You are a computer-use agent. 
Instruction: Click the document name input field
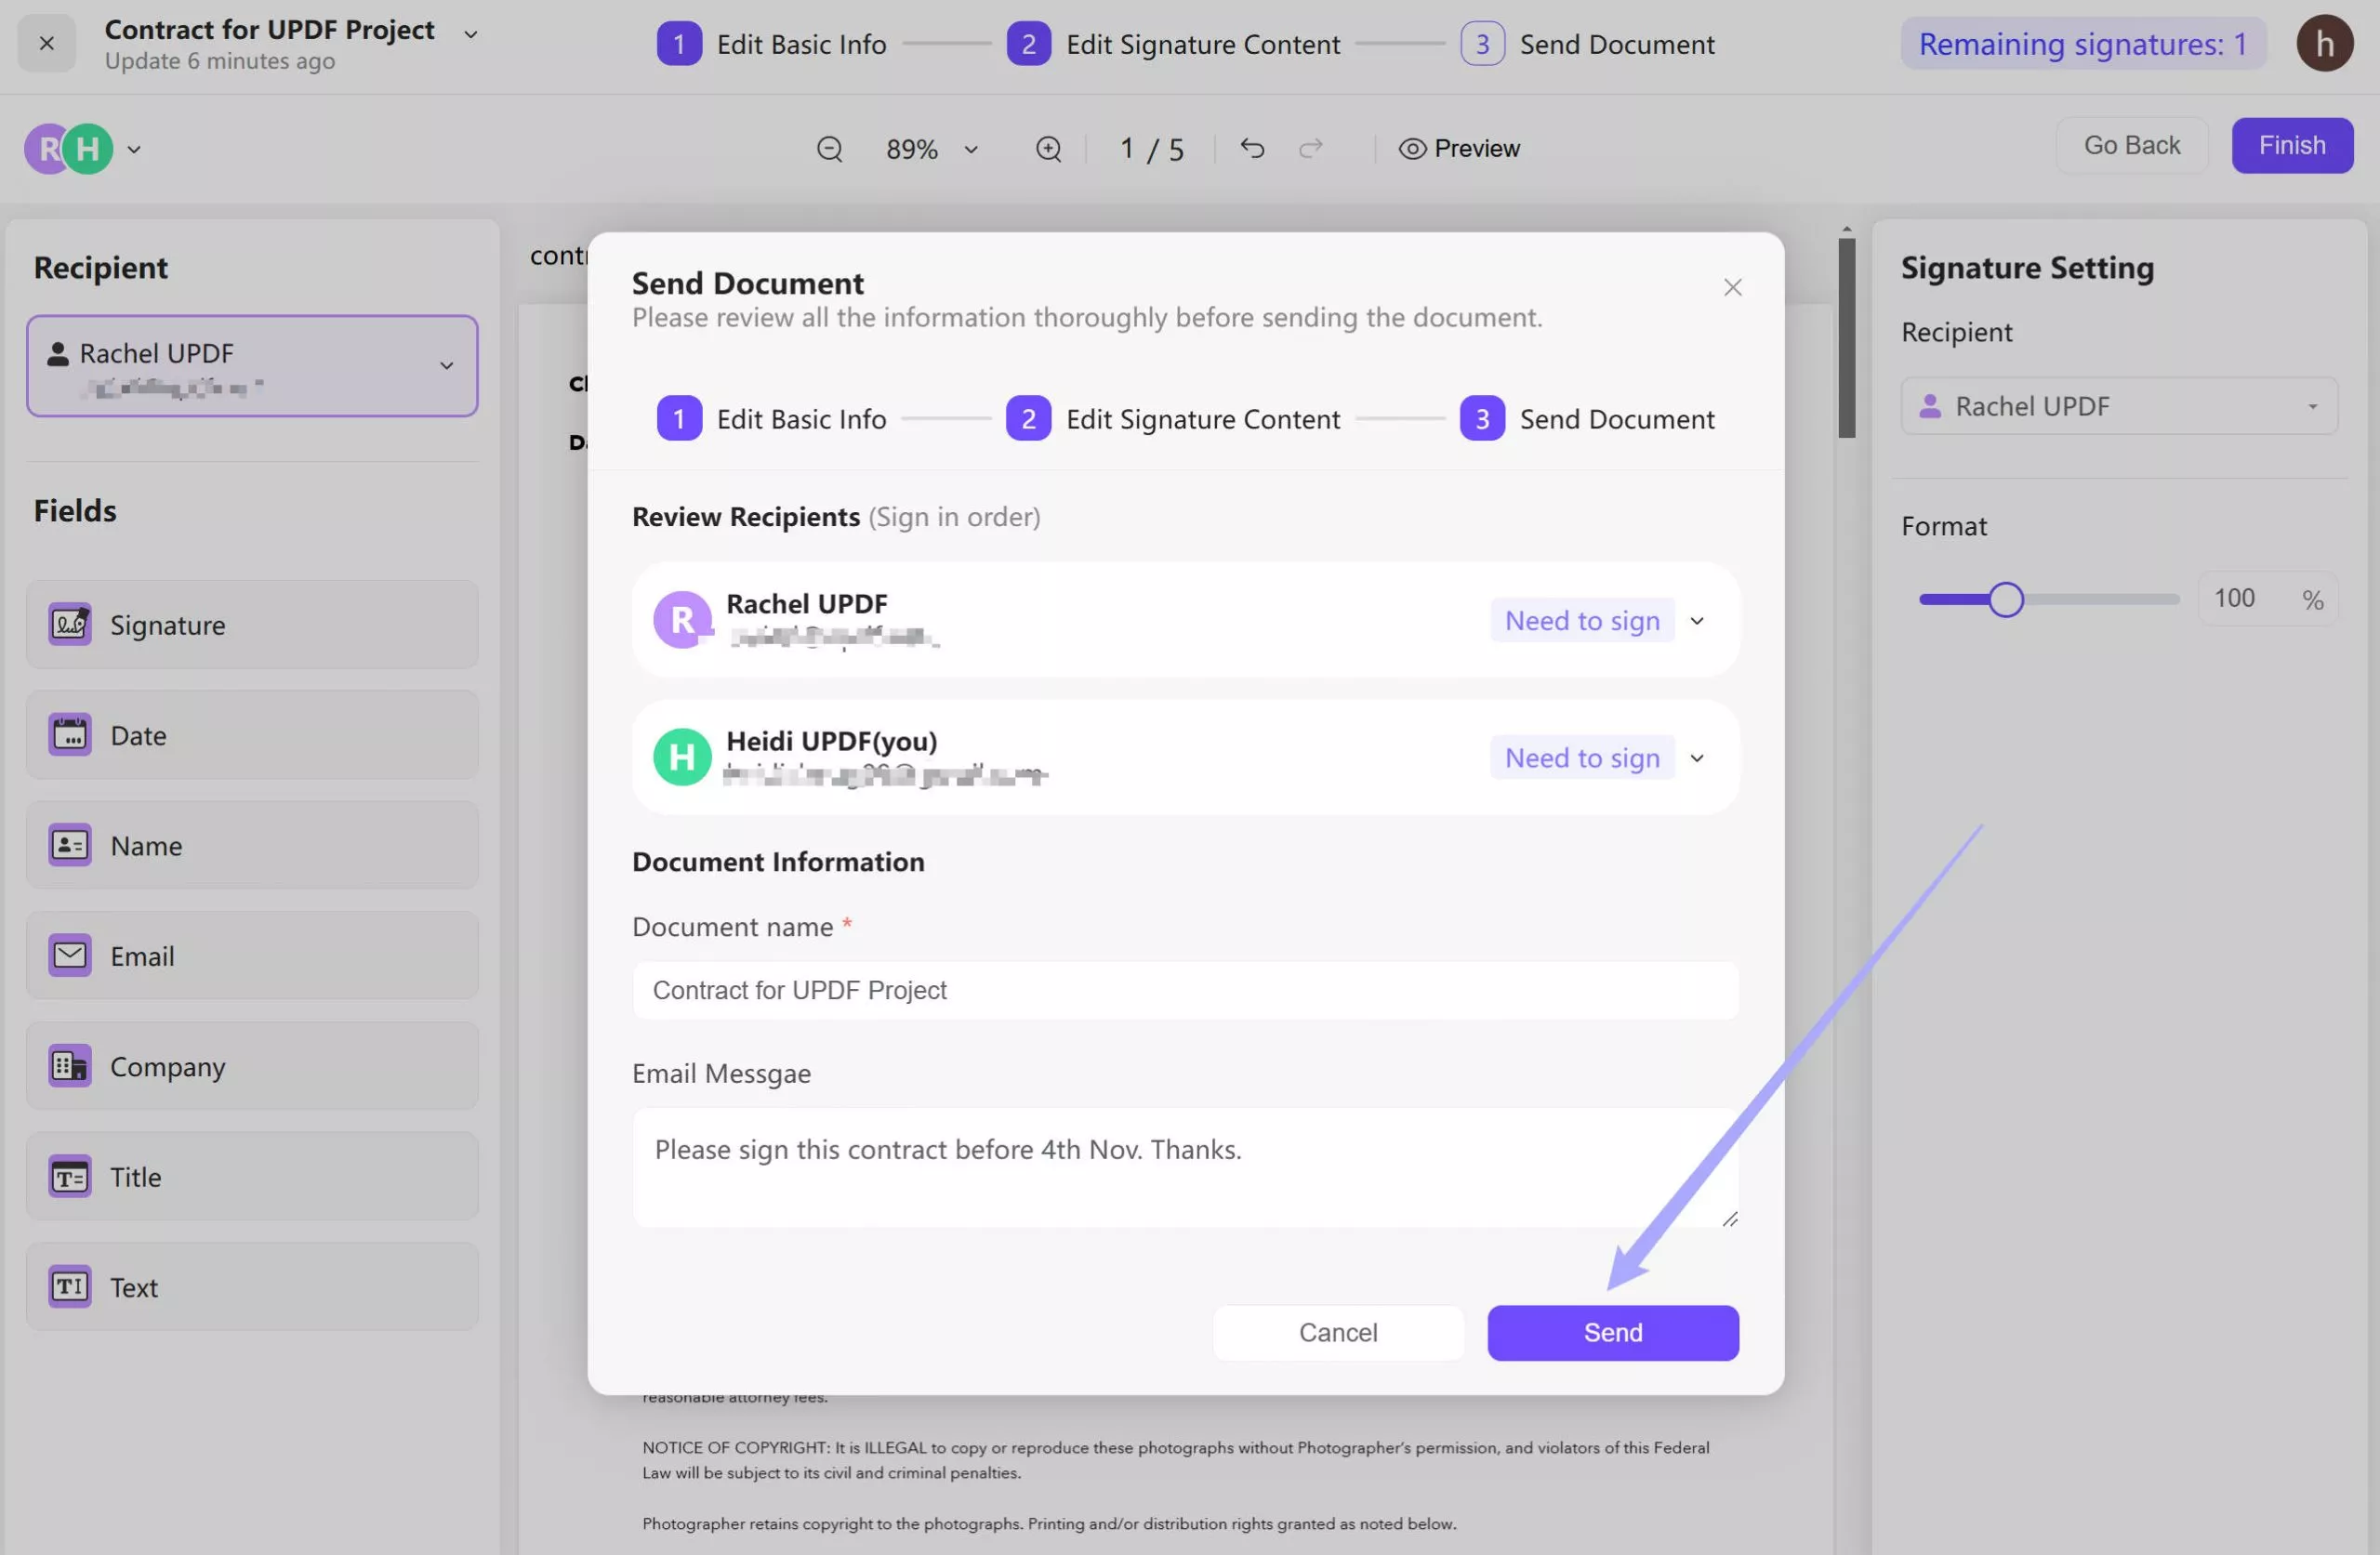[x=1183, y=991]
